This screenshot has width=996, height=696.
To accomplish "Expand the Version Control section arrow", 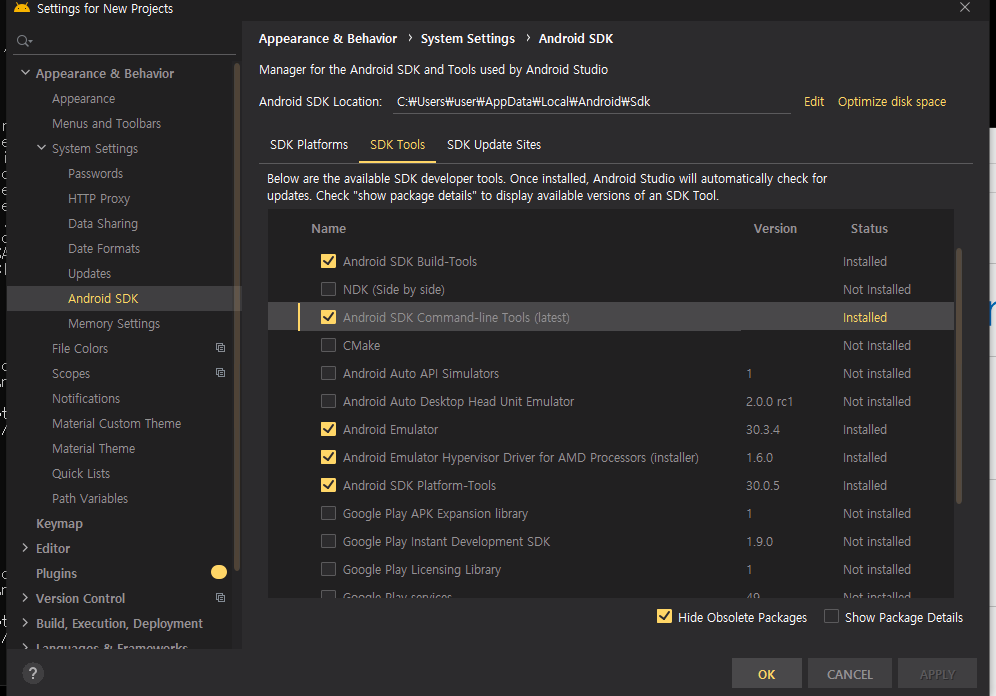I will (25, 598).
